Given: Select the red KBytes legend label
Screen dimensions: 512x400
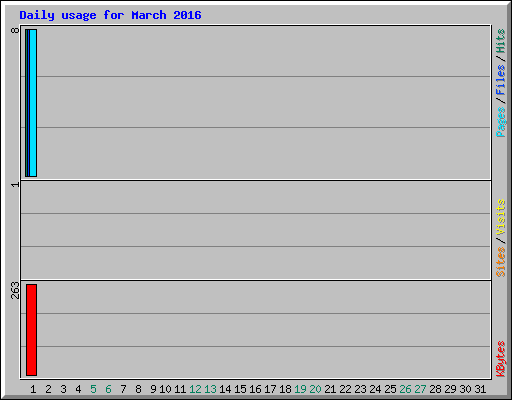Looking at the screenshot, I should coord(500,359).
